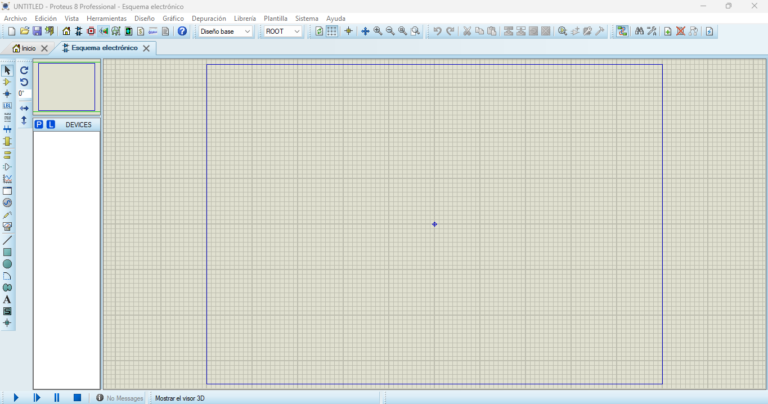The width and height of the screenshot is (768, 404).
Task: Click the P pick devices button
Action: (39, 125)
